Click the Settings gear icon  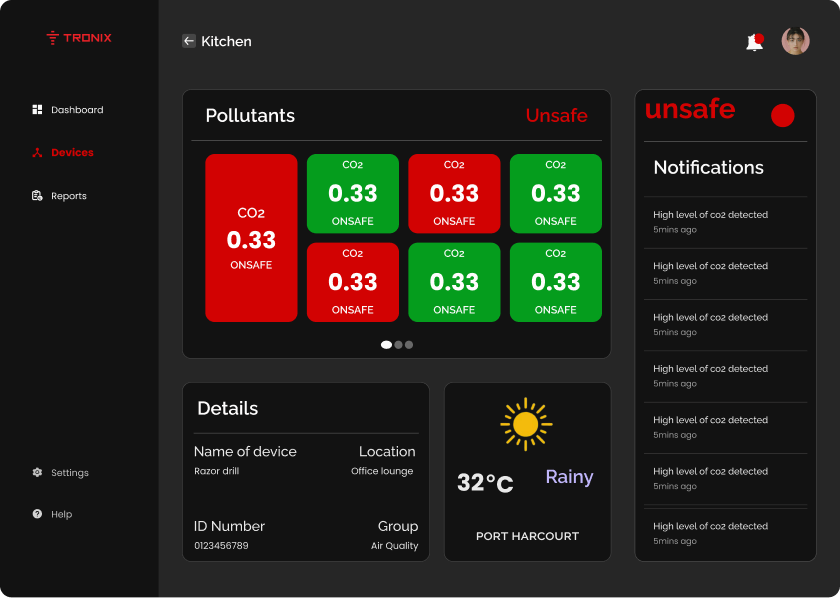[37, 473]
